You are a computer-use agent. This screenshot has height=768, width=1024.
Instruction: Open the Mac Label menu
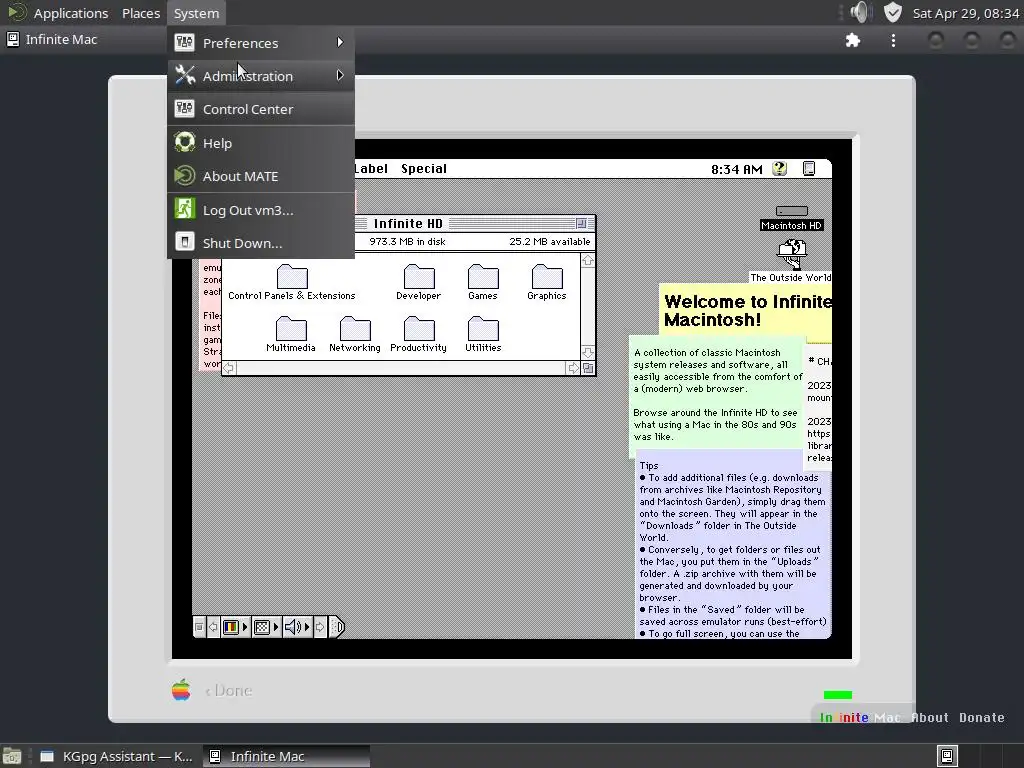[371, 168]
